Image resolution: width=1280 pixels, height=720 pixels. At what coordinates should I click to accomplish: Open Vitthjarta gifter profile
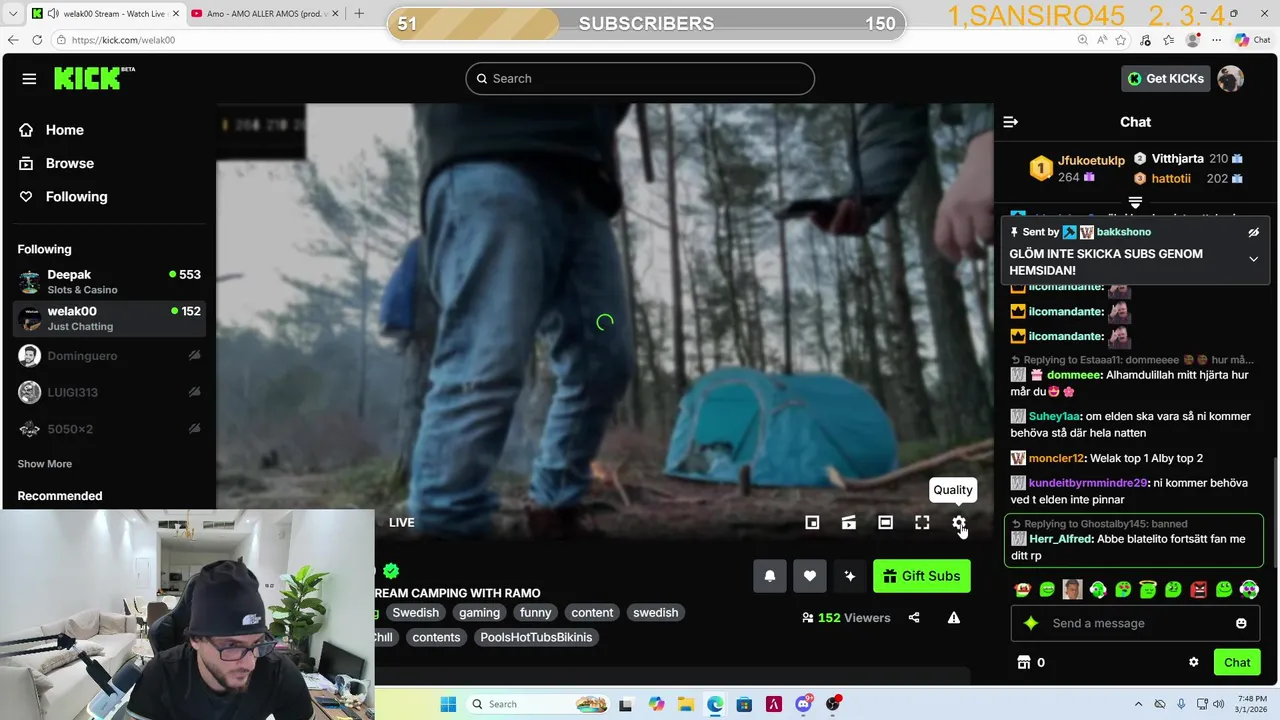(1177, 158)
